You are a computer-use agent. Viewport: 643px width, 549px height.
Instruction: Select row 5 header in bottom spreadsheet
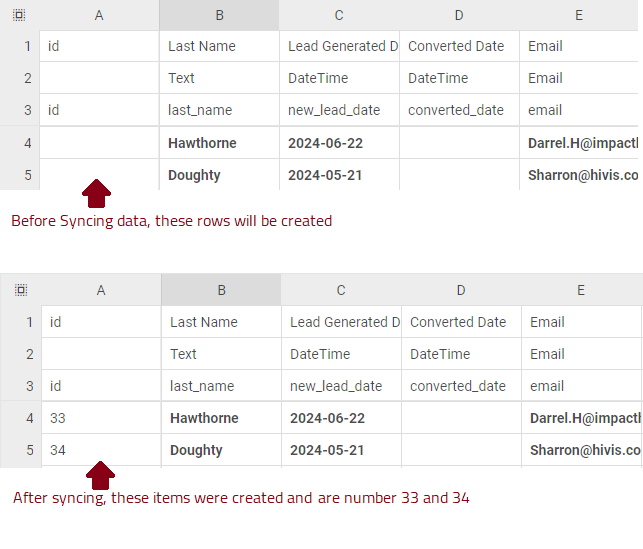(21, 450)
